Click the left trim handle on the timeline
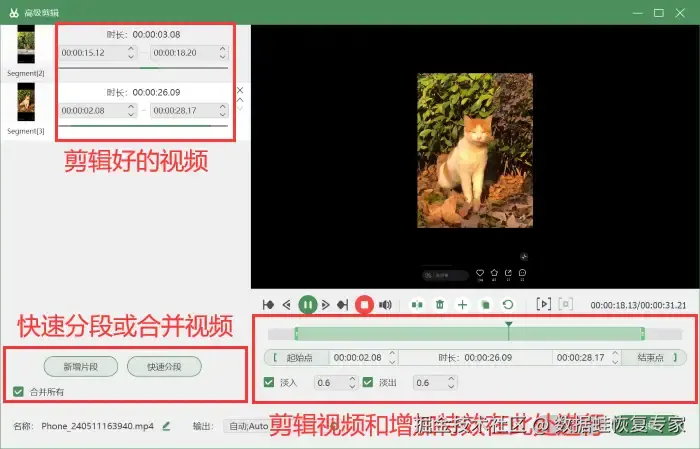 pos(296,333)
